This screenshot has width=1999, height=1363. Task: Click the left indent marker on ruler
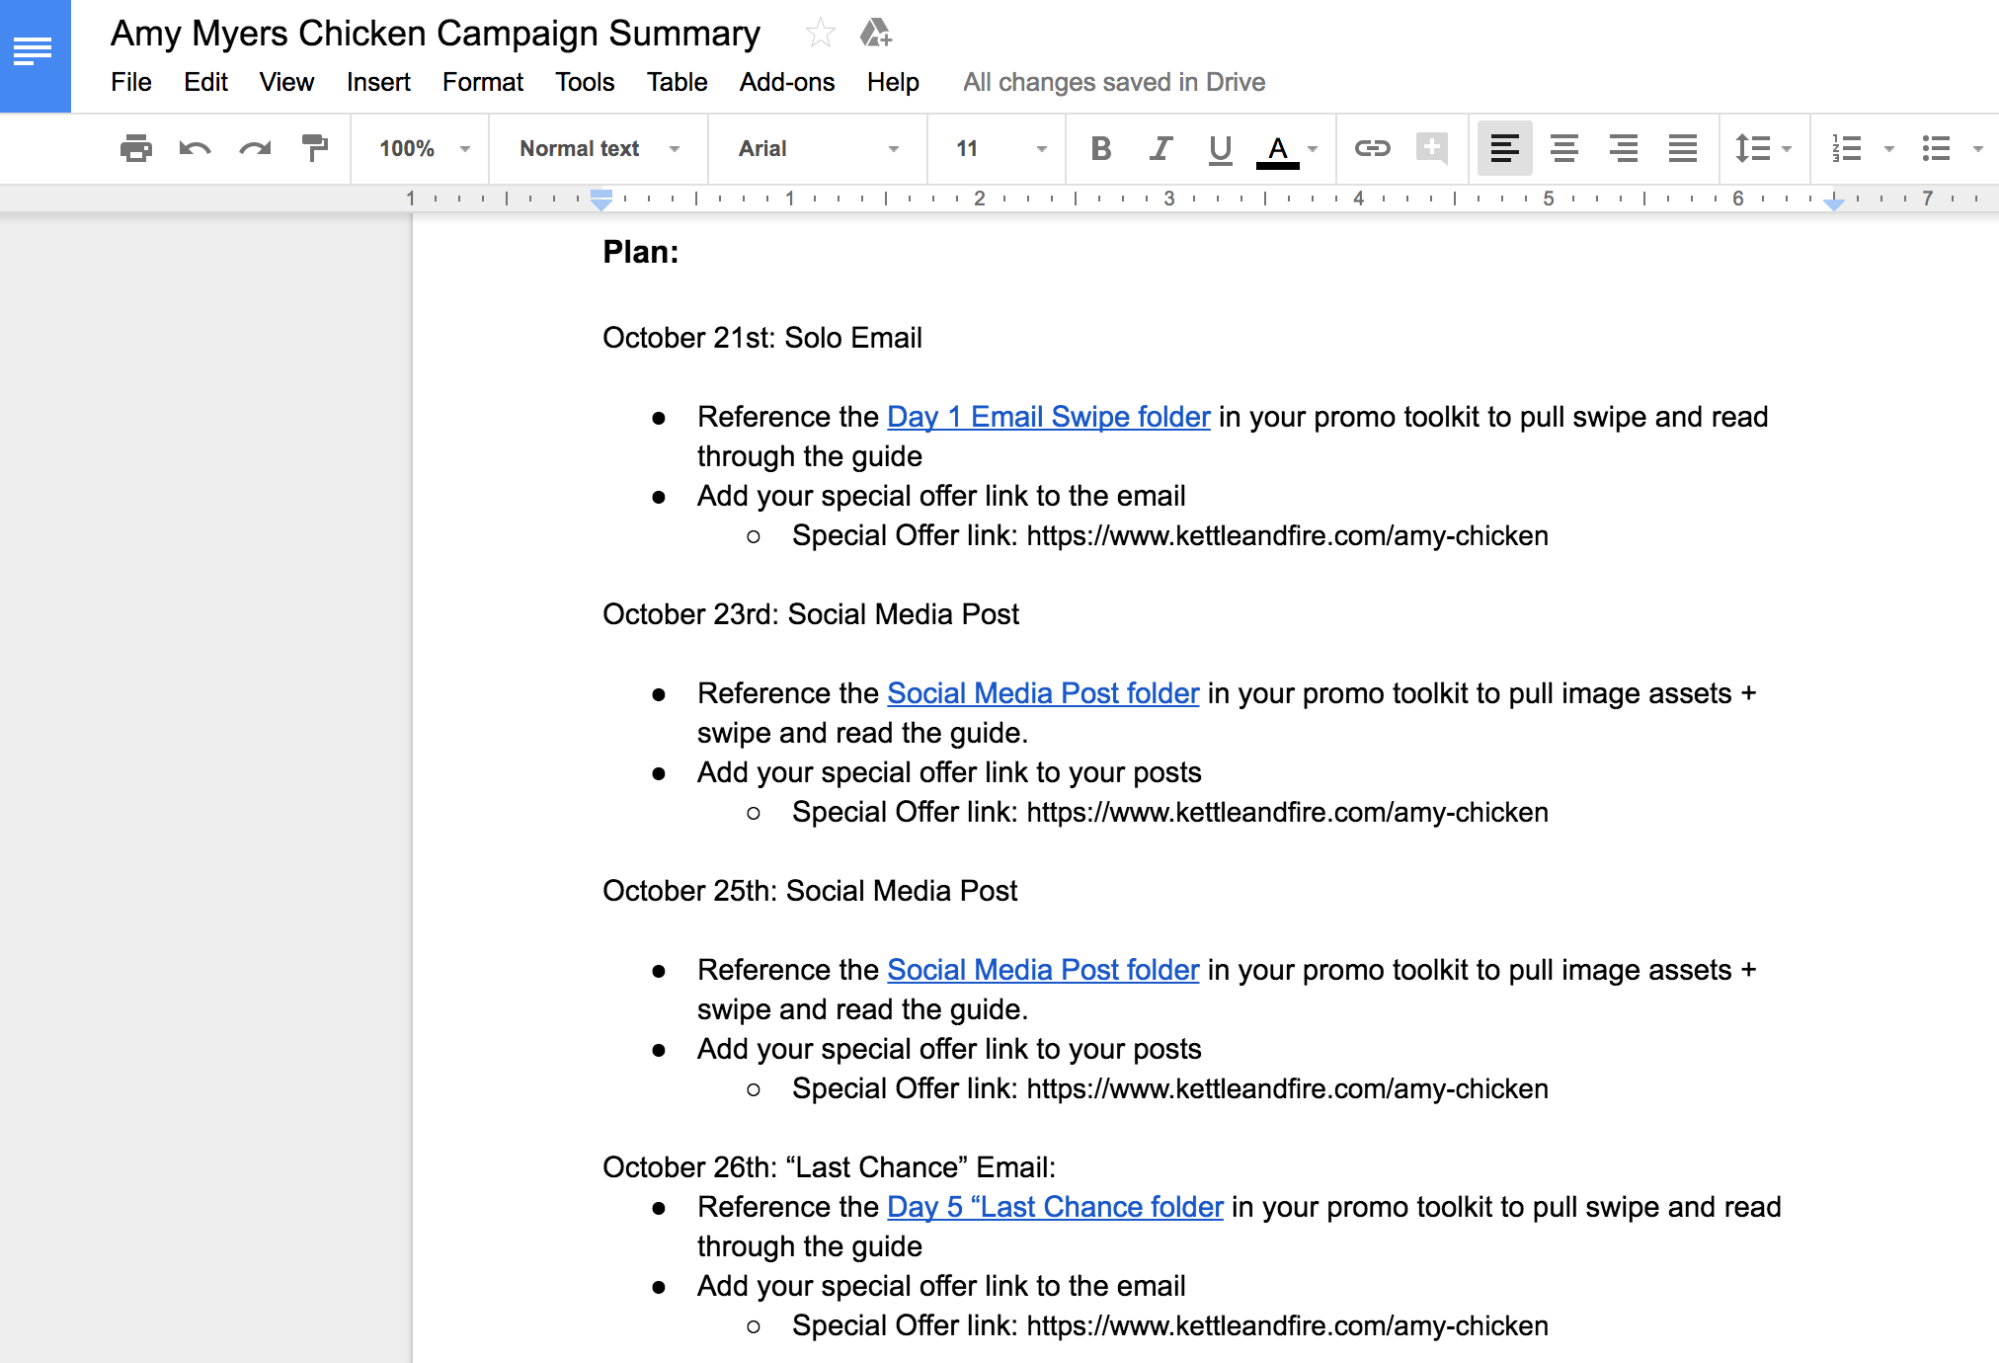coord(600,199)
